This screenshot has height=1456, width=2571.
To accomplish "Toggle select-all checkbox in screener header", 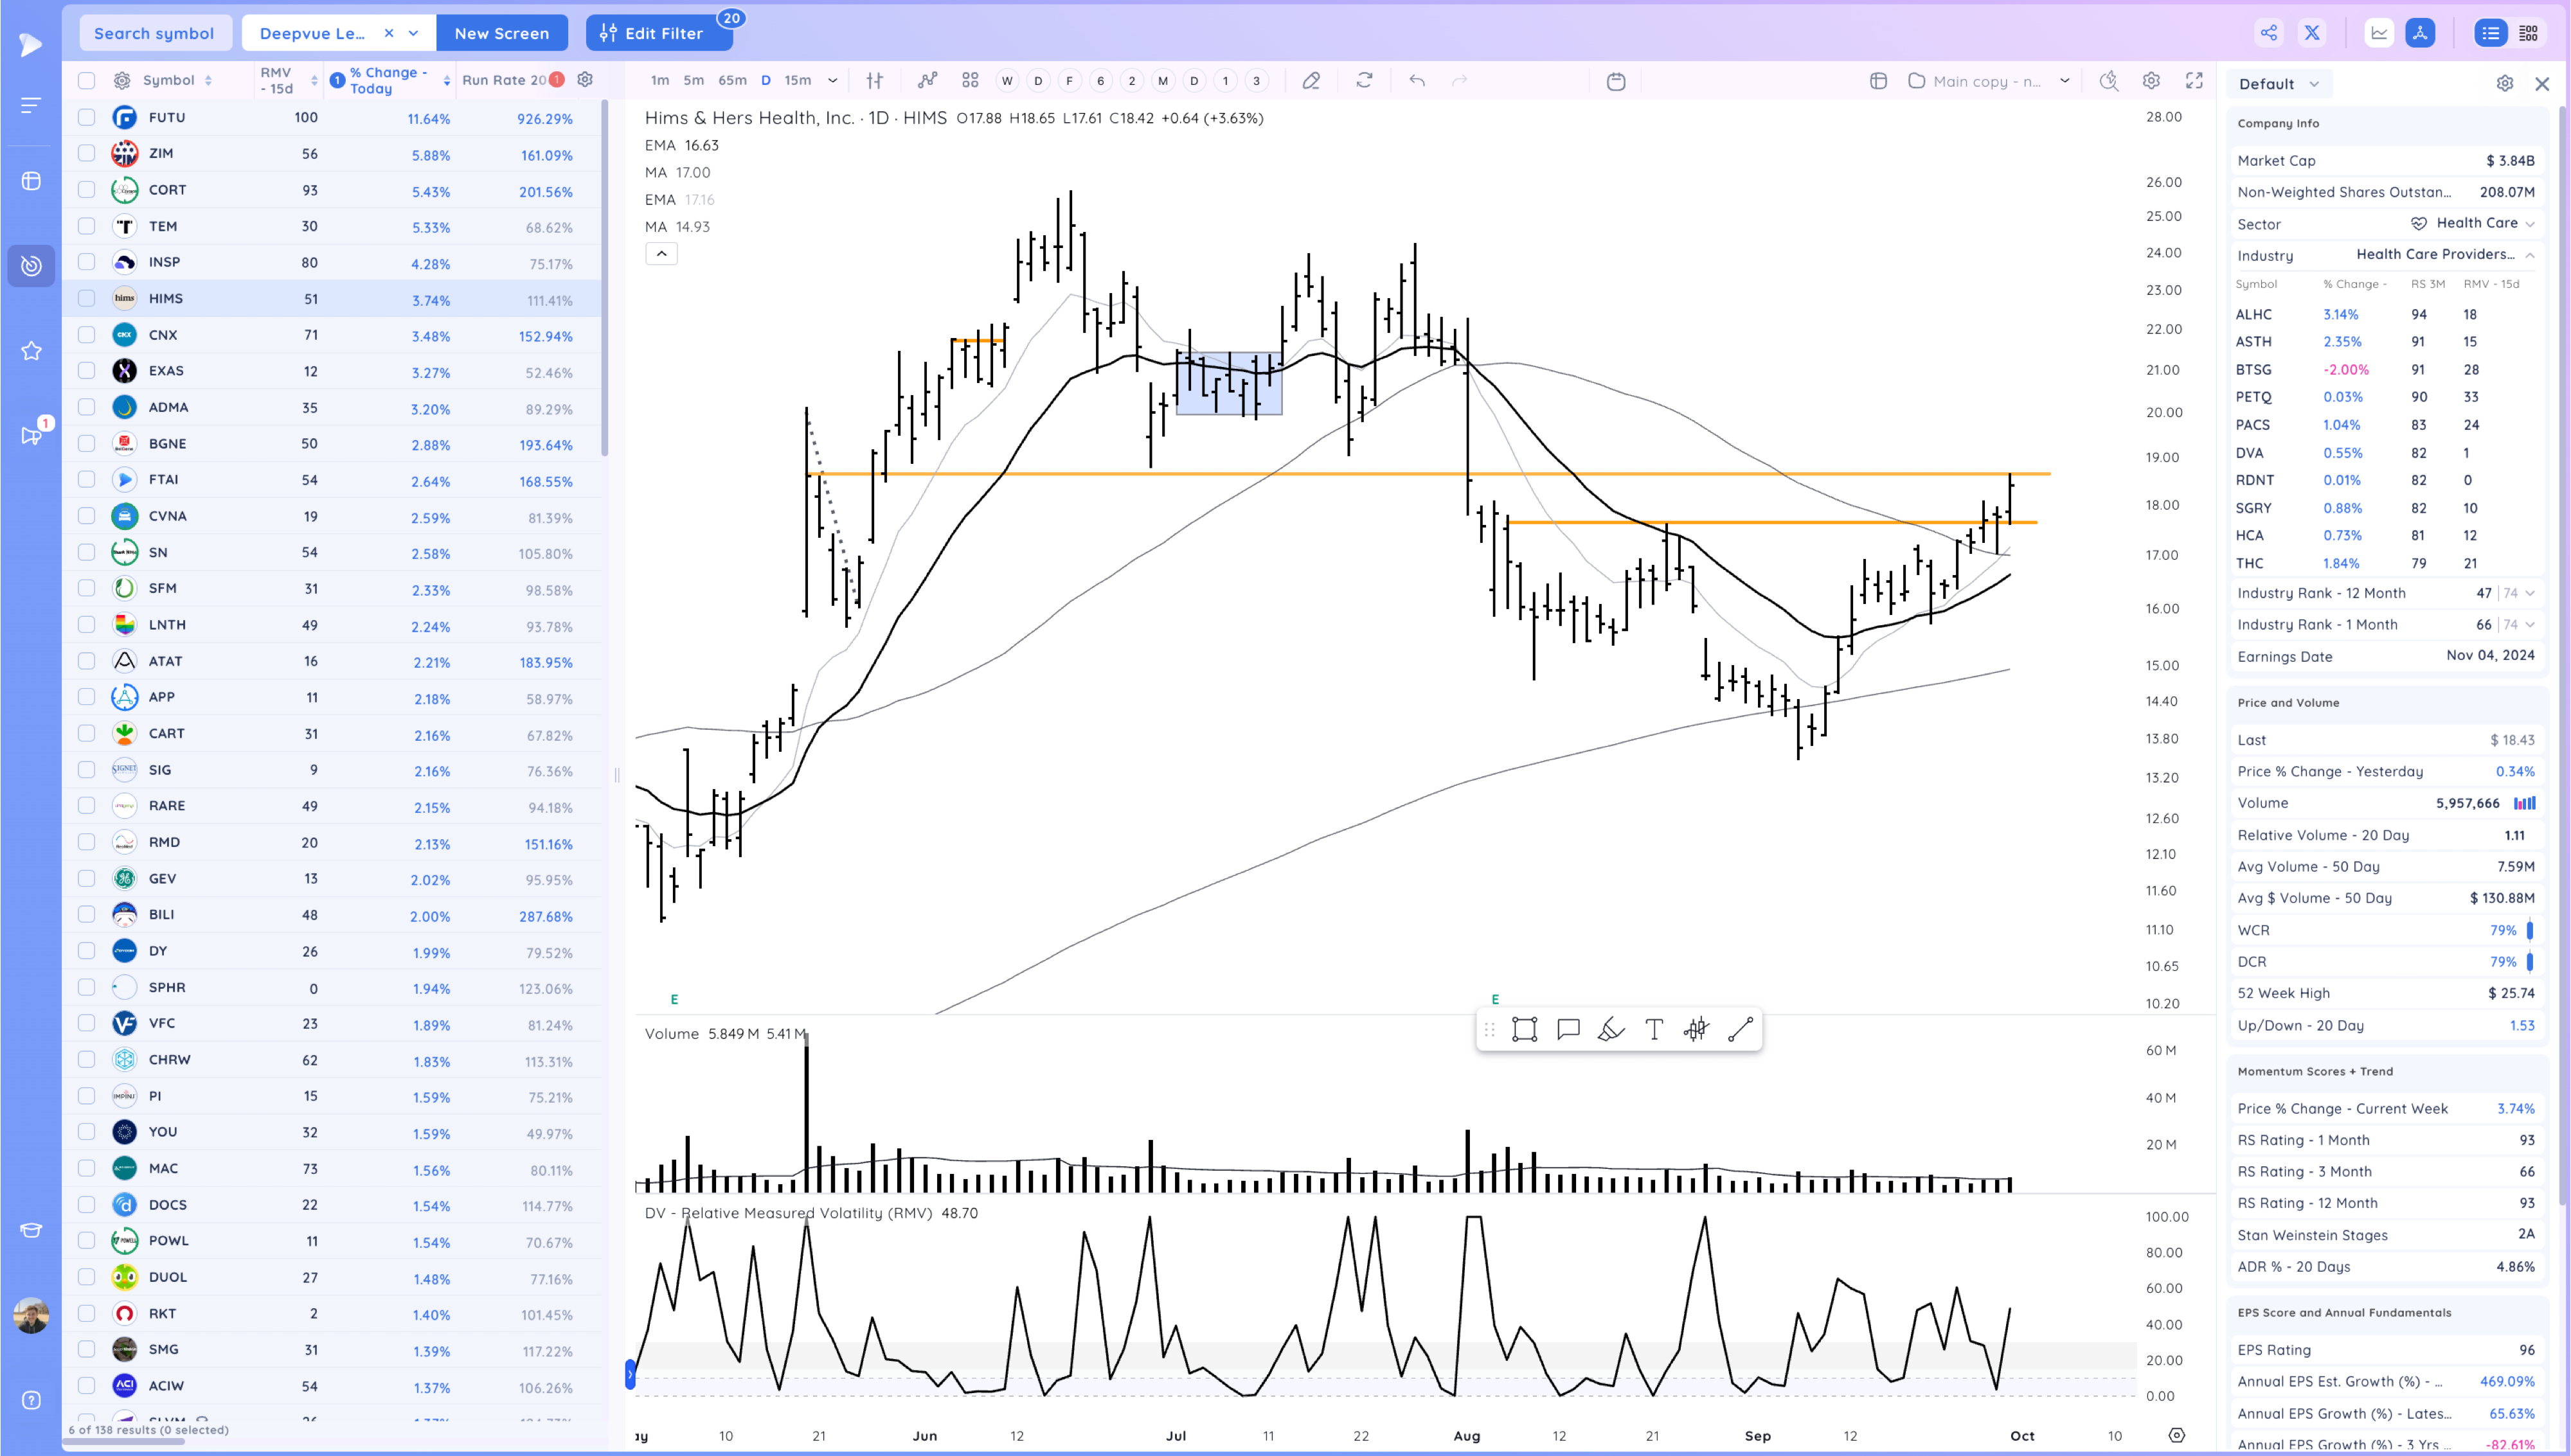I will 87,80.
